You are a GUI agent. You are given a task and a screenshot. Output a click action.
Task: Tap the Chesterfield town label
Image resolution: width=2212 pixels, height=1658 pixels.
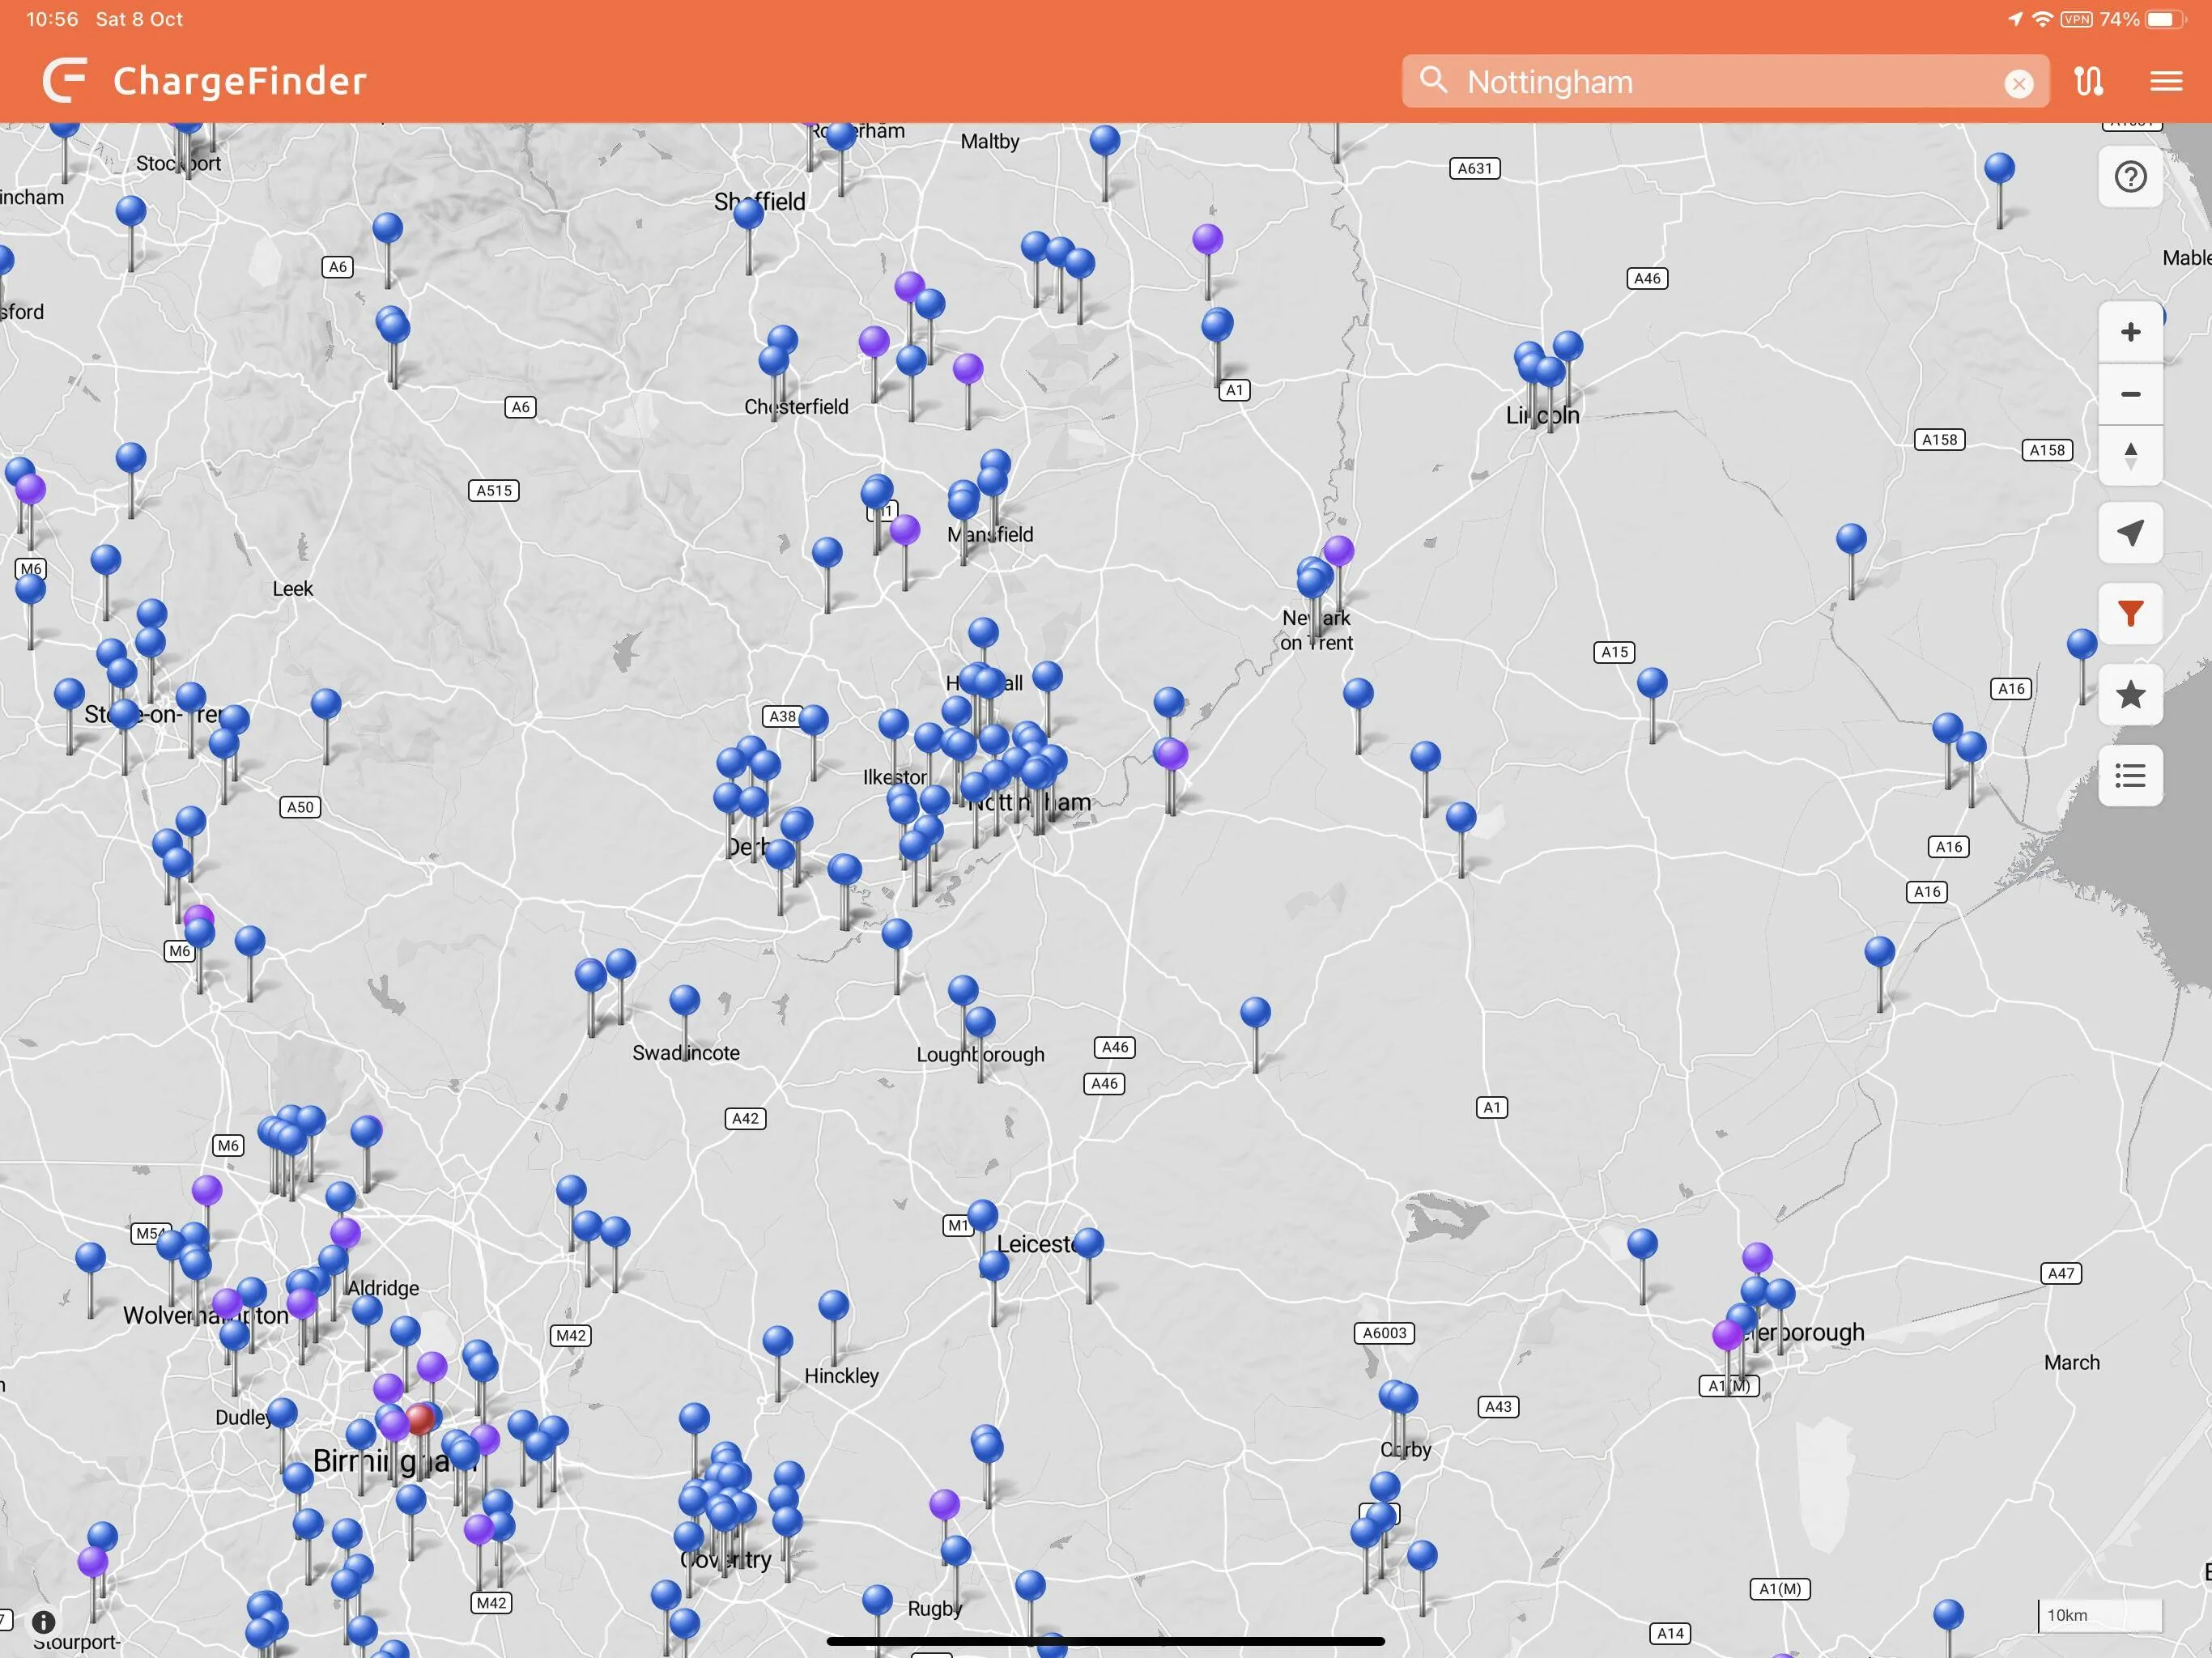click(796, 407)
